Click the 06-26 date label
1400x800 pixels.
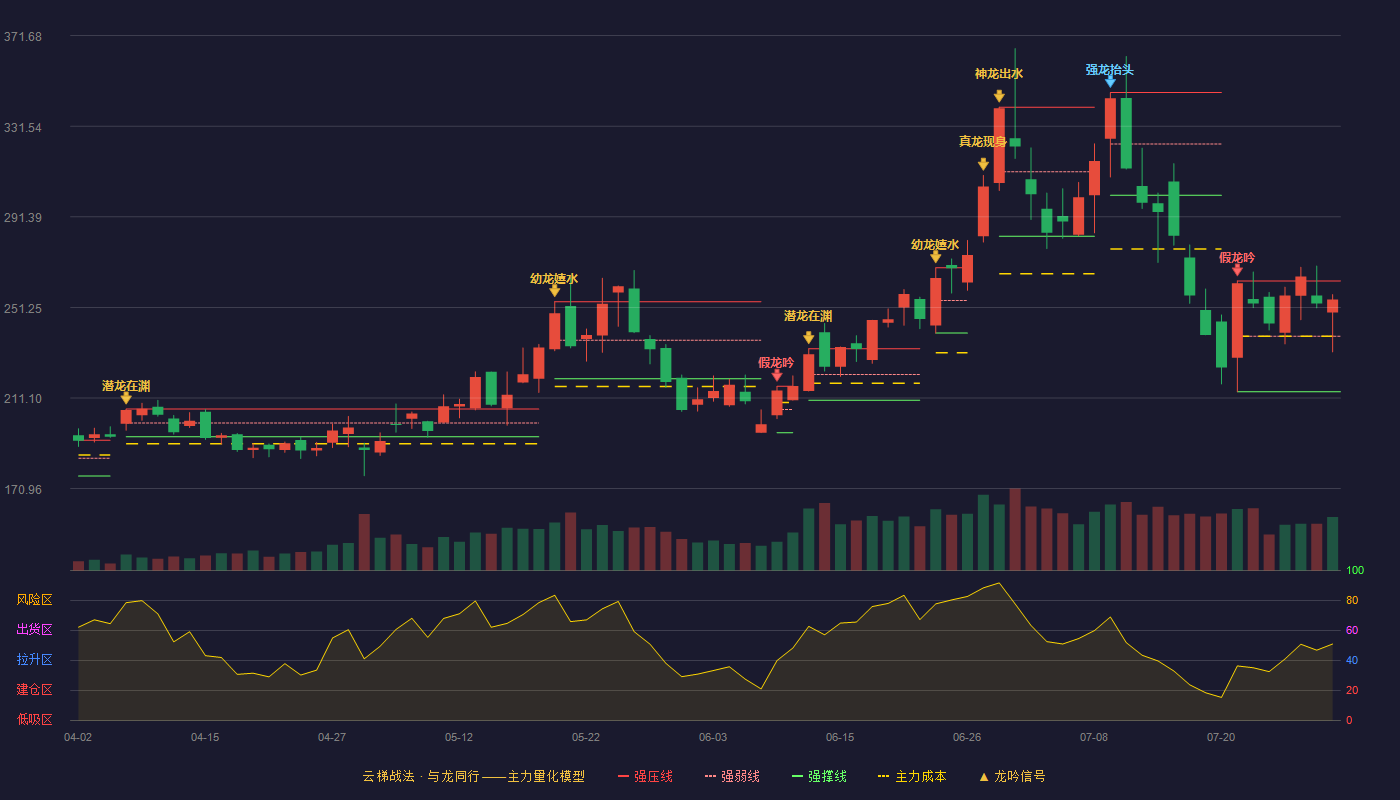[x=967, y=737]
